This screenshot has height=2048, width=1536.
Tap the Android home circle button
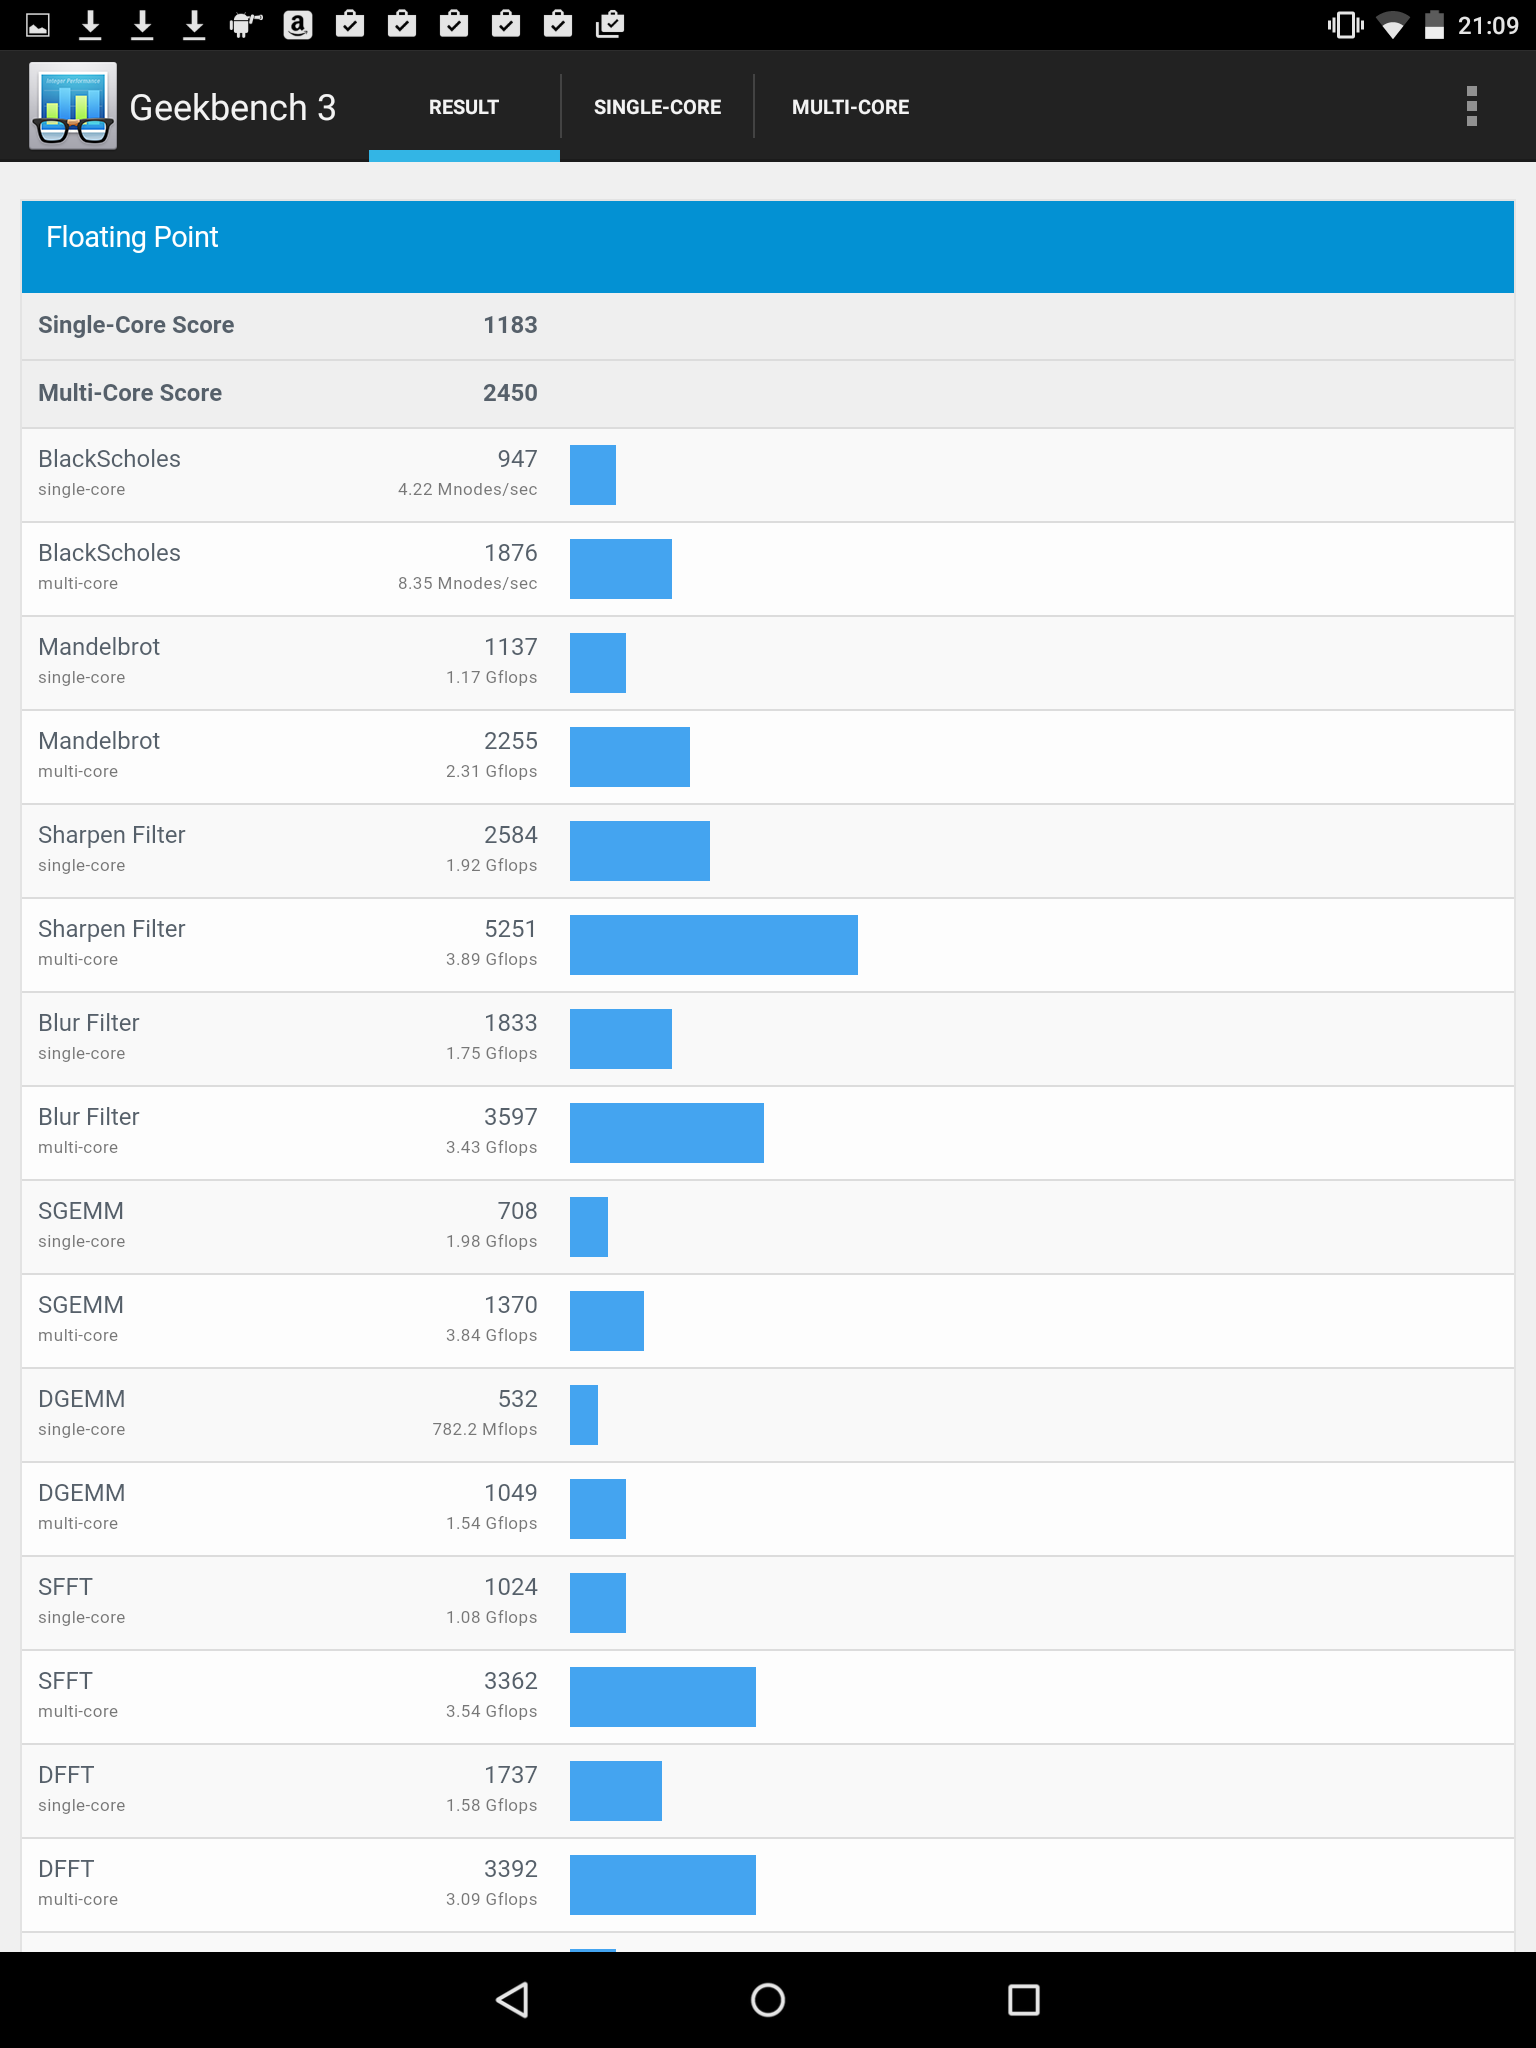[x=768, y=2000]
